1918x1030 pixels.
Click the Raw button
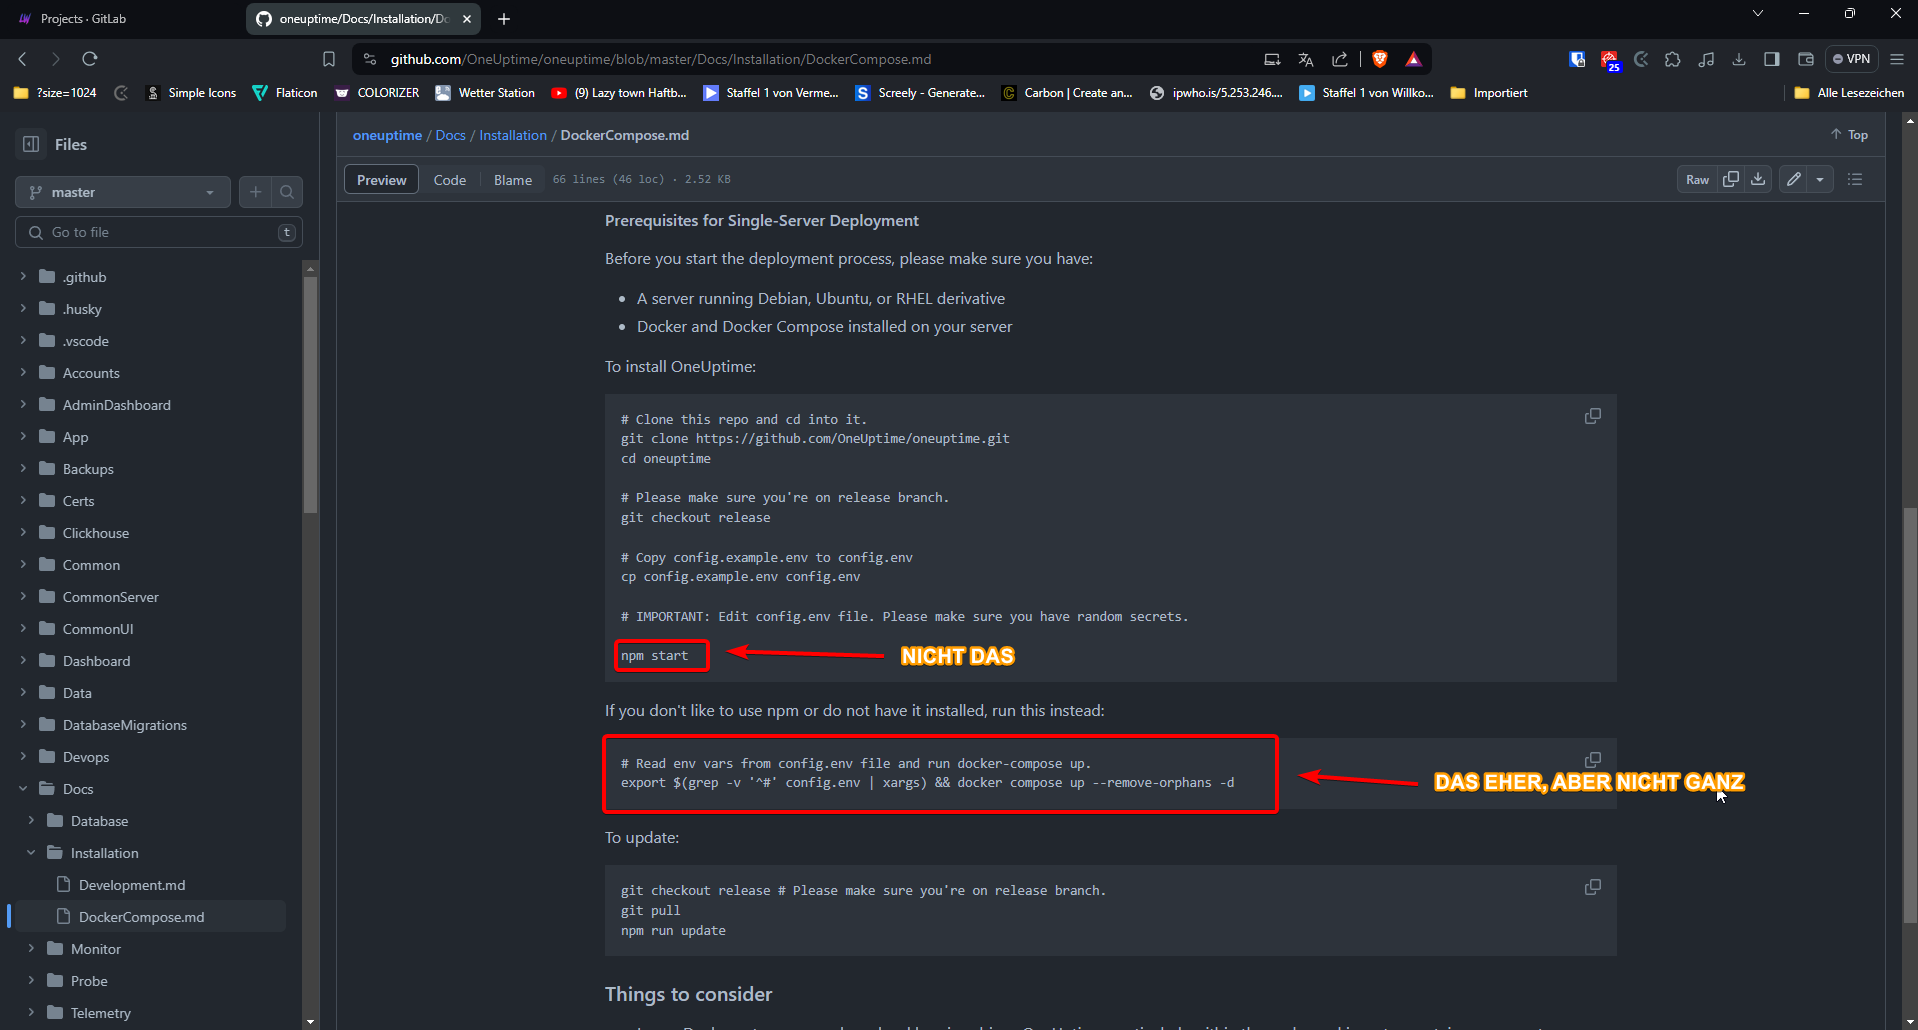click(1697, 180)
